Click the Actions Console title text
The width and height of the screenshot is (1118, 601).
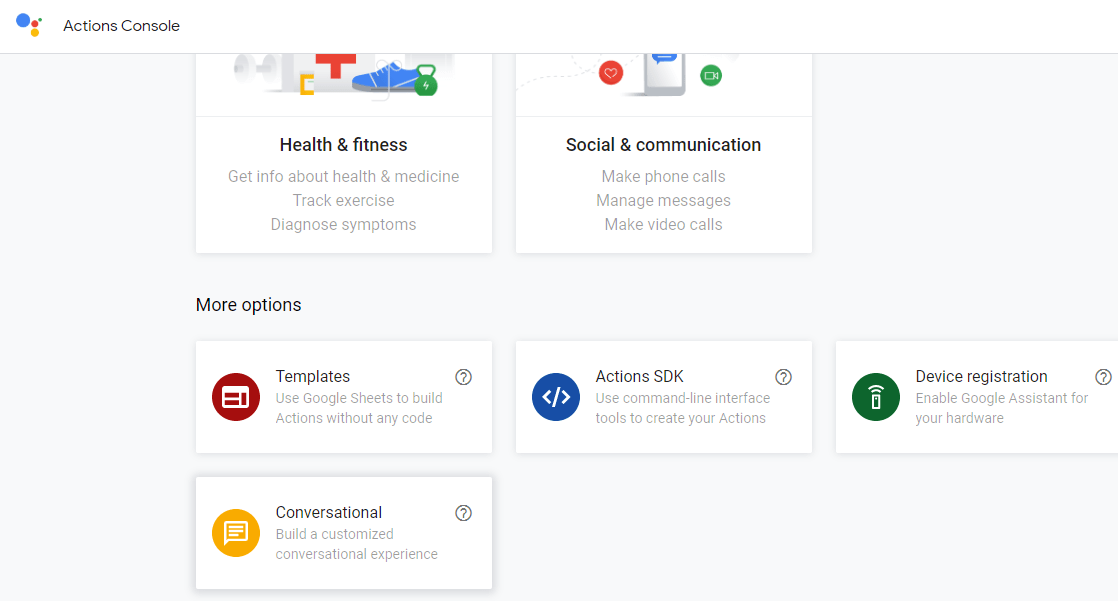tap(121, 25)
